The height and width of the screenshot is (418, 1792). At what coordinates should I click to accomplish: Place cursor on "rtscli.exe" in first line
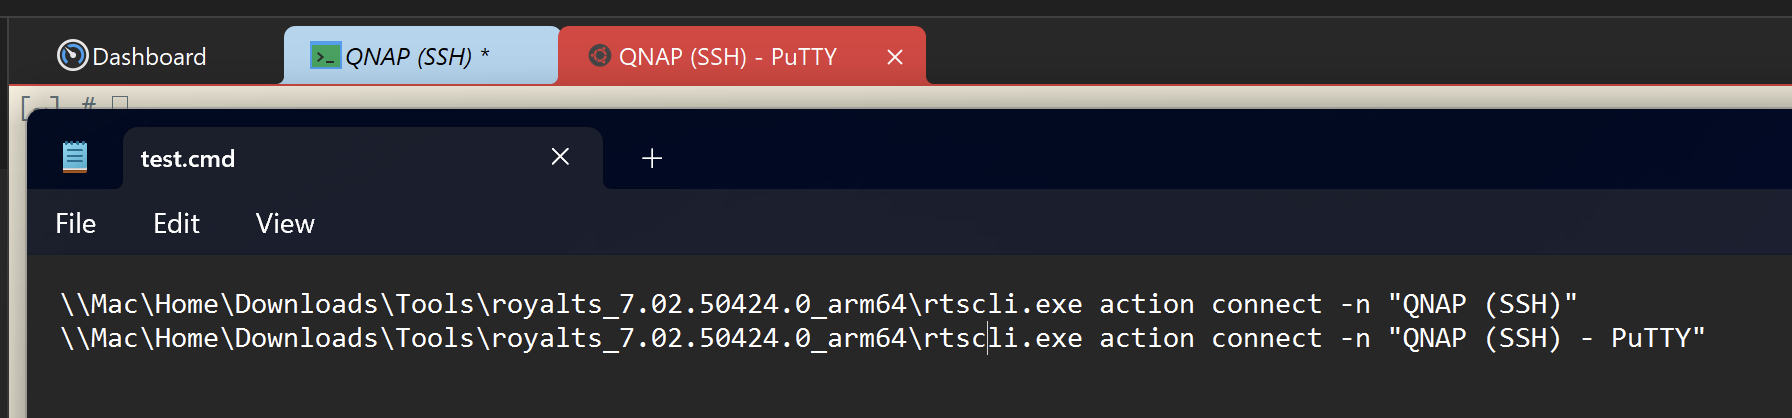(x=1002, y=304)
